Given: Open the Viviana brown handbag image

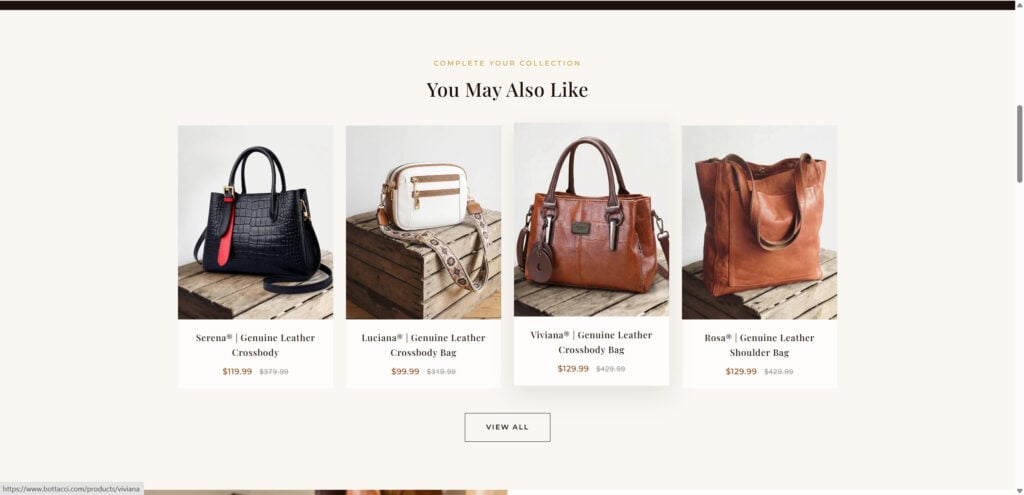Looking at the screenshot, I should pos(591,219).
